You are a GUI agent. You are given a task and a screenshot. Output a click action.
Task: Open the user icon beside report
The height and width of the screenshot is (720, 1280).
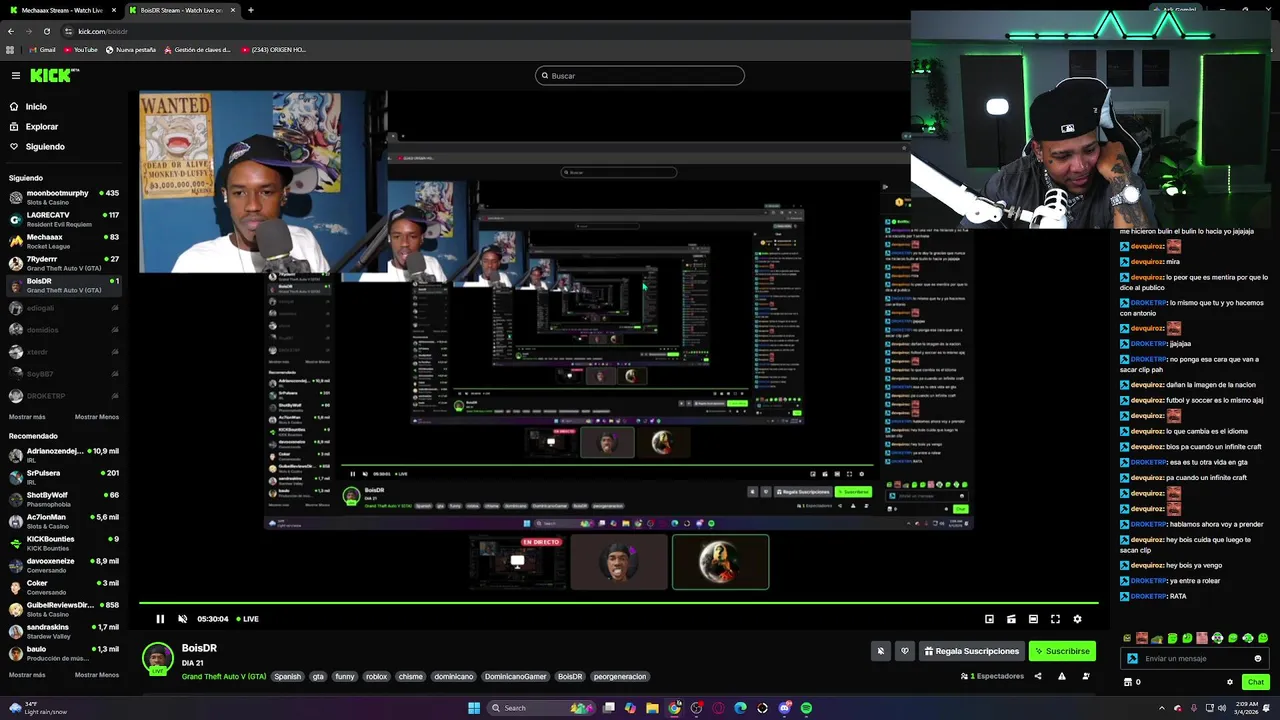click(x=1086, y=676)
